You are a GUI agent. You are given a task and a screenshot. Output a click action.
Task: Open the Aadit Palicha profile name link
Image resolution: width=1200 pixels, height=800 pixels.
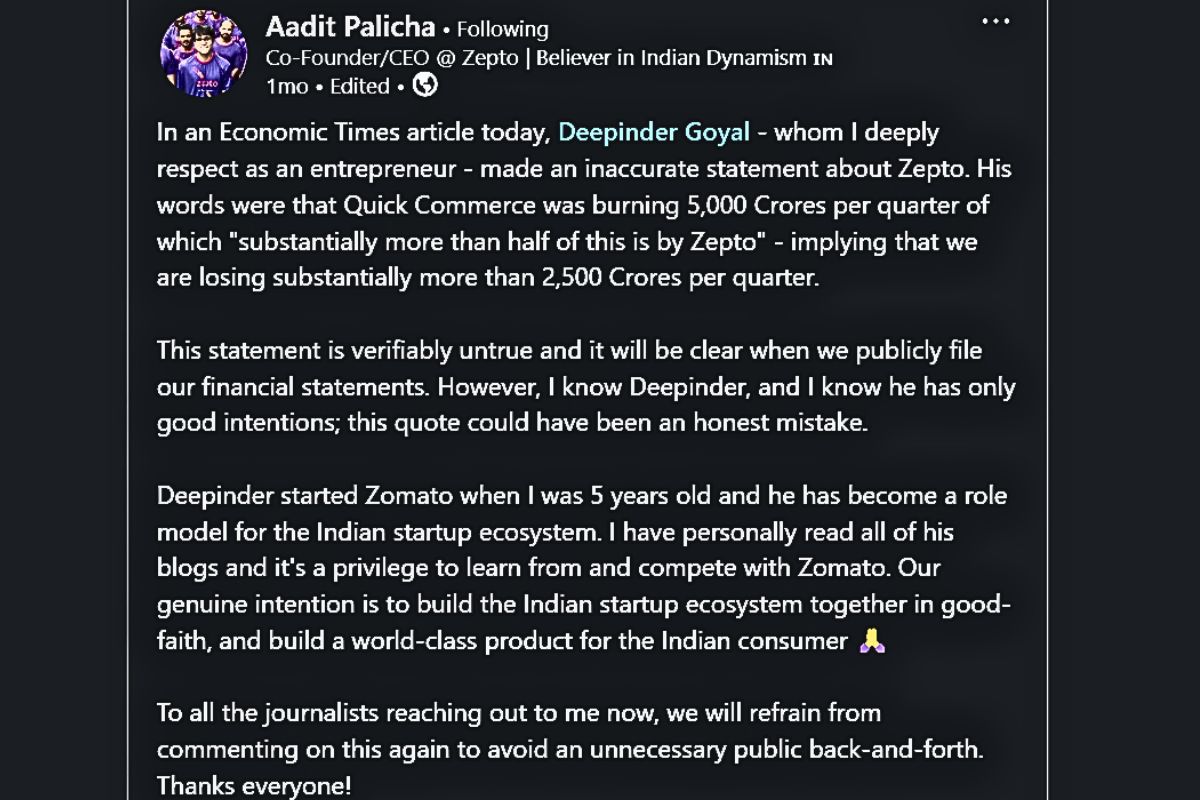349,27
